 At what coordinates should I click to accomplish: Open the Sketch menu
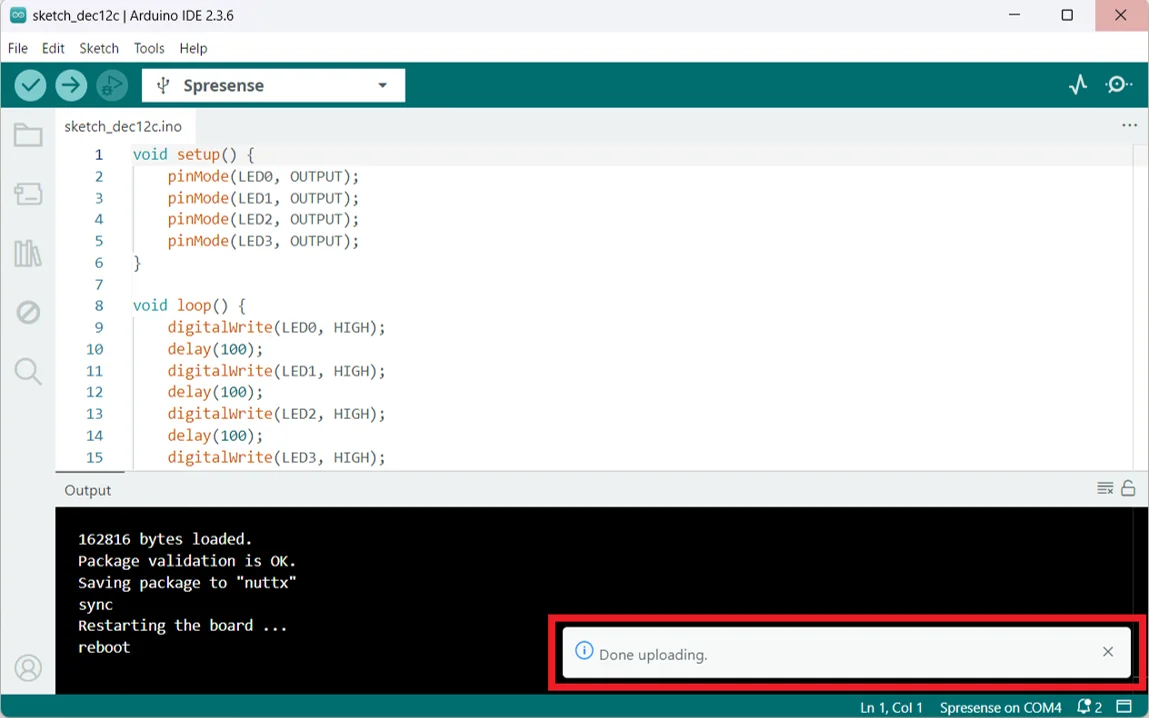tap(99, 48)
